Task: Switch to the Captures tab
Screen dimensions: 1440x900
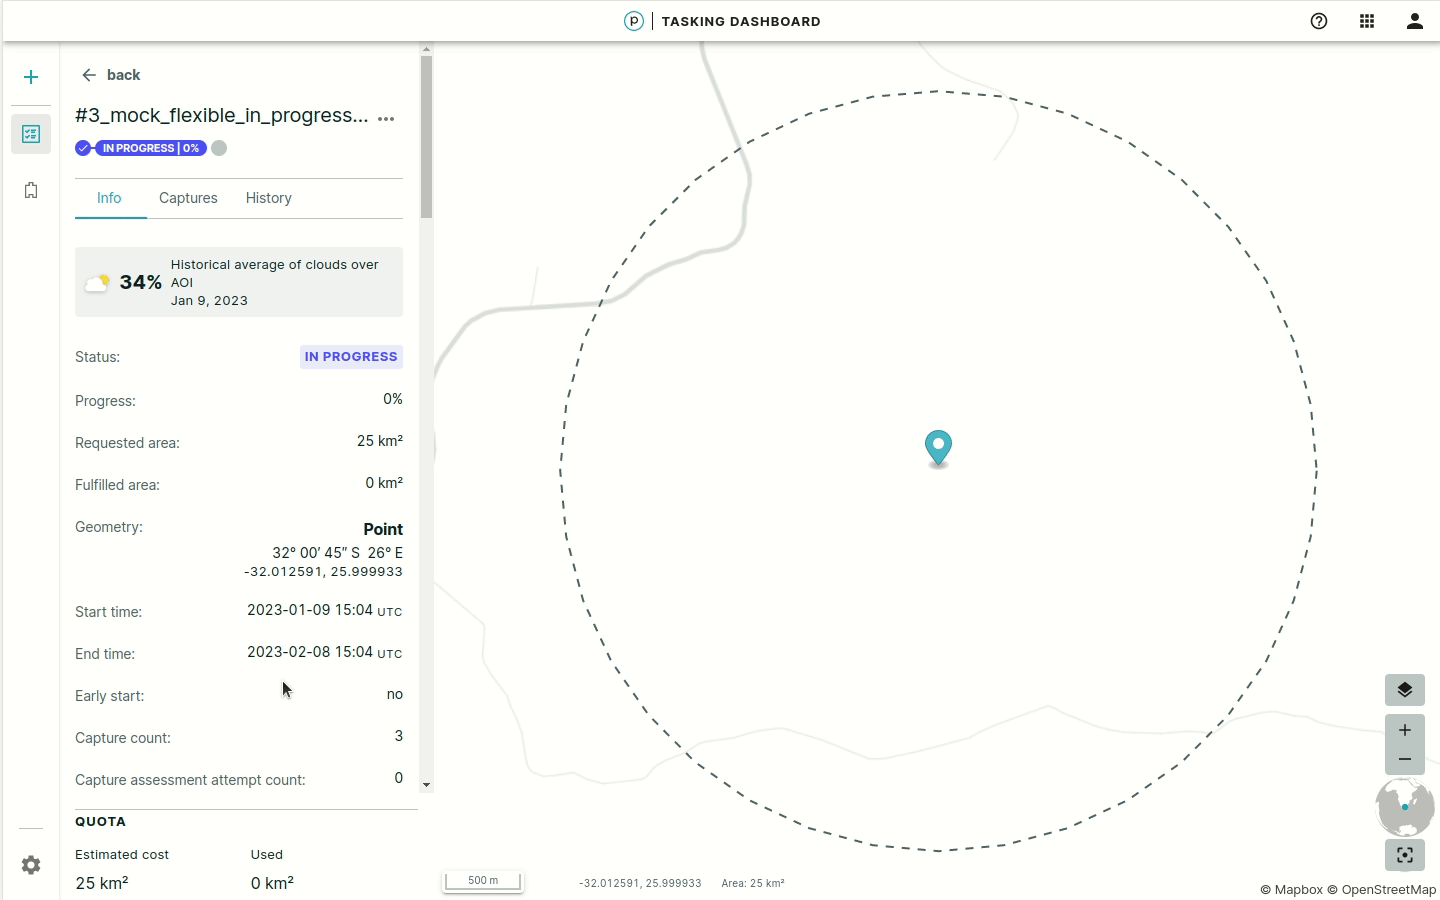Action: click(x=188, y=198)
